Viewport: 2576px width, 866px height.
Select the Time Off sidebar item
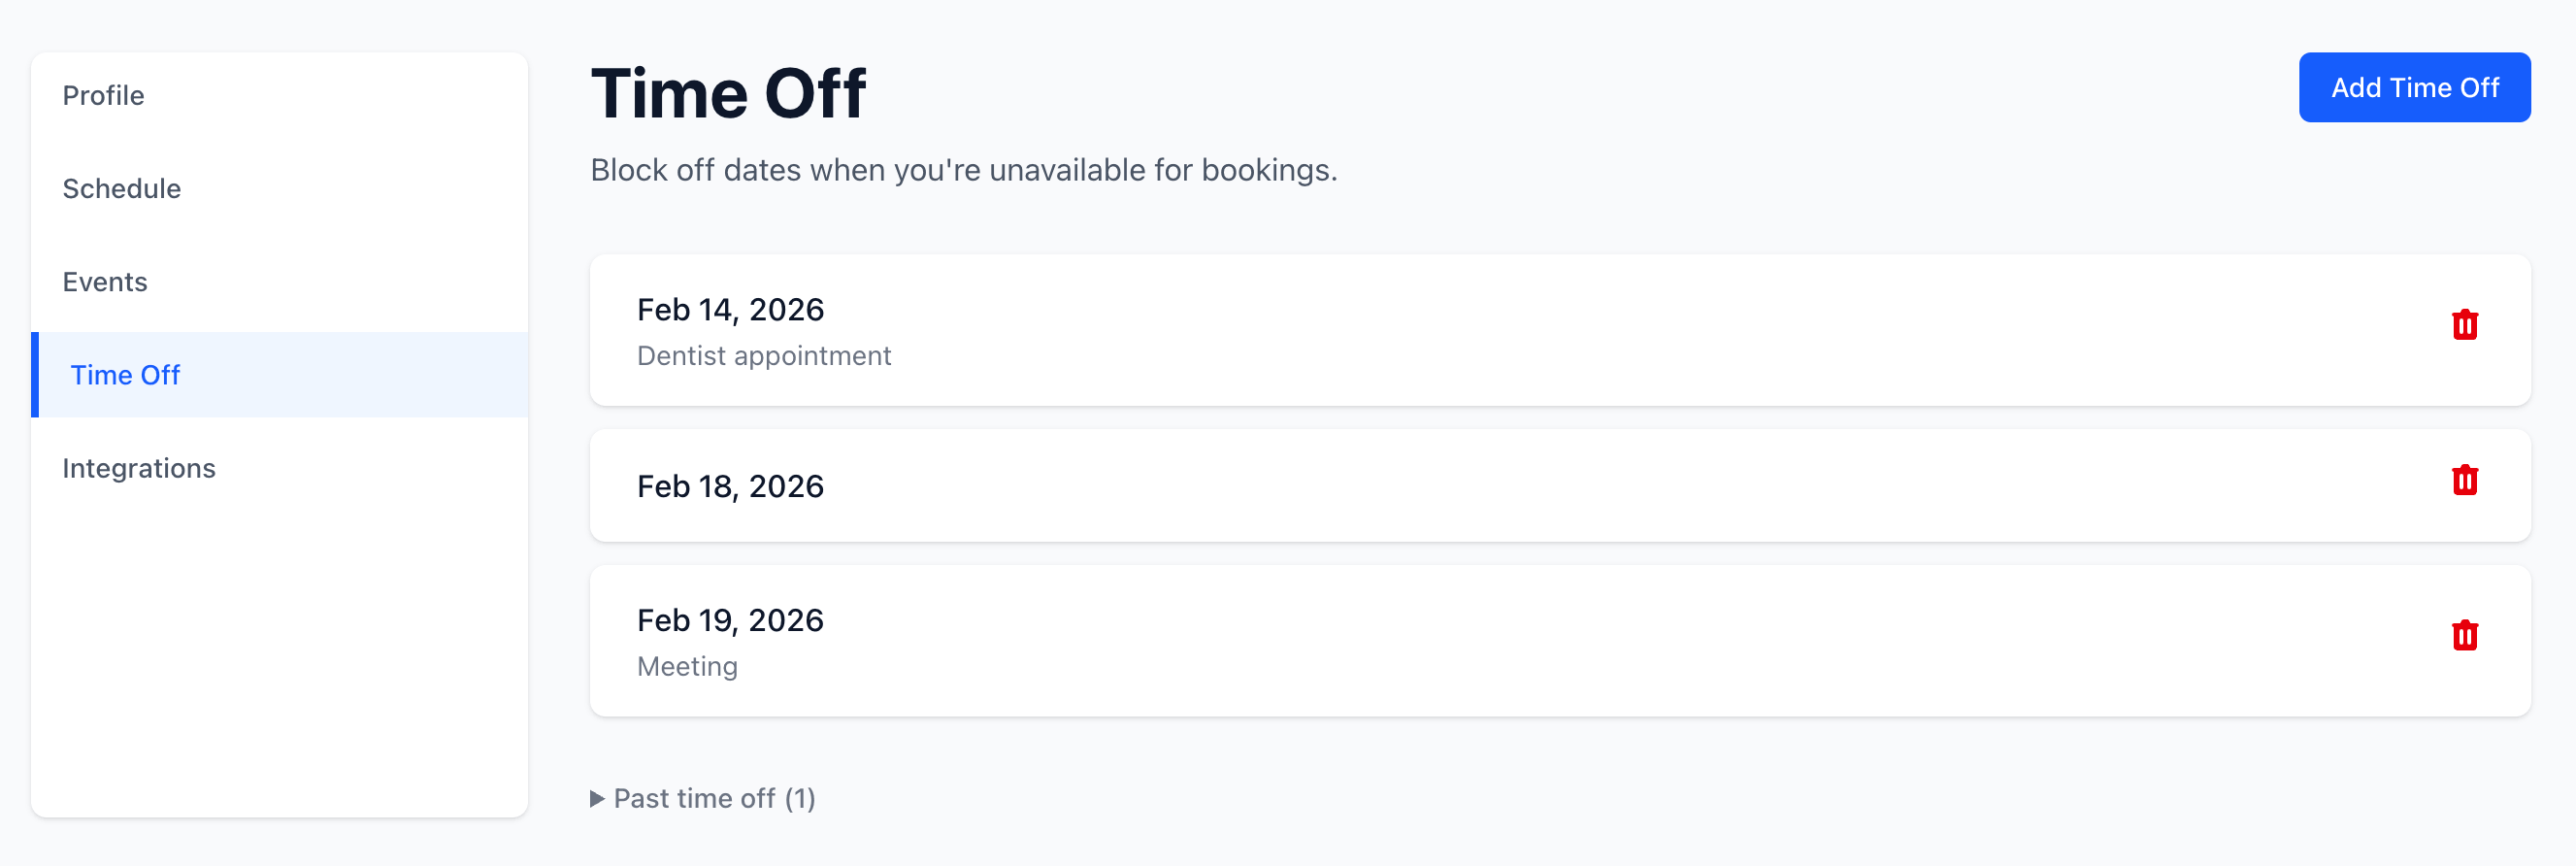pos(125,375)
